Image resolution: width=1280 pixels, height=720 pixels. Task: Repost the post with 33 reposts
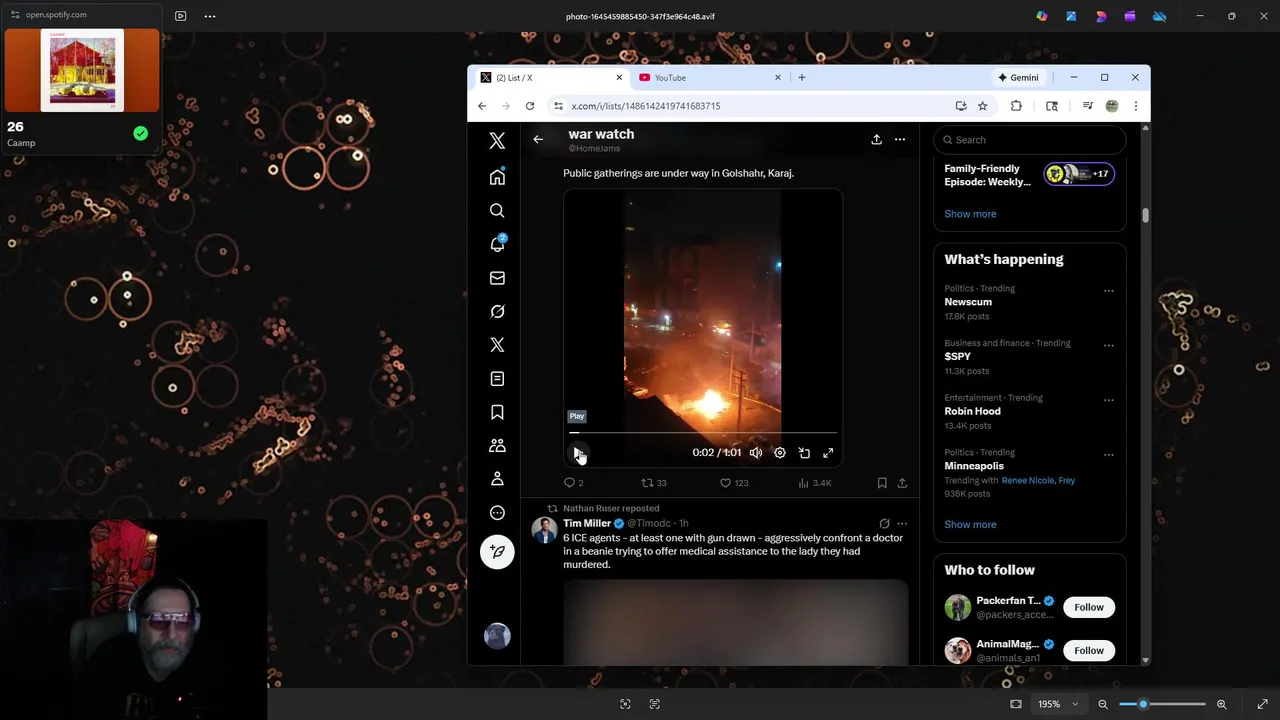[654, 483]
